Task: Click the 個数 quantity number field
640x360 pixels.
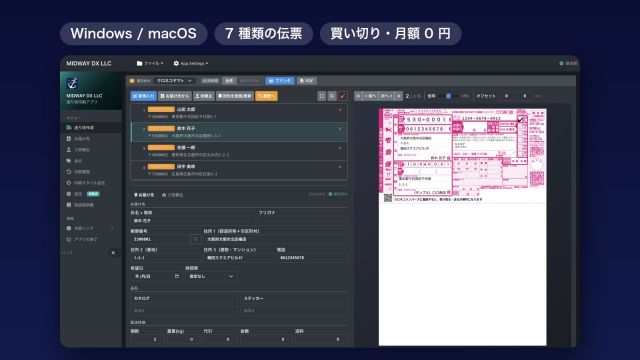Action: 147,340
